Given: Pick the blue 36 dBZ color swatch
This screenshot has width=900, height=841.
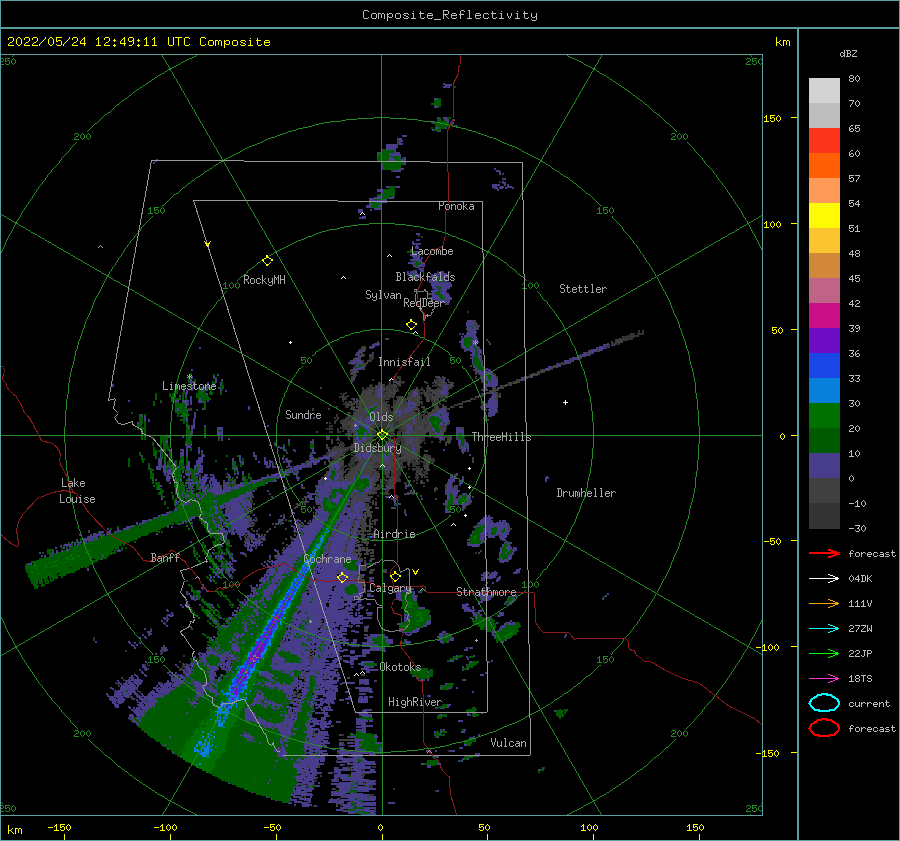Looking at the screenshot, I should point(824,366).
